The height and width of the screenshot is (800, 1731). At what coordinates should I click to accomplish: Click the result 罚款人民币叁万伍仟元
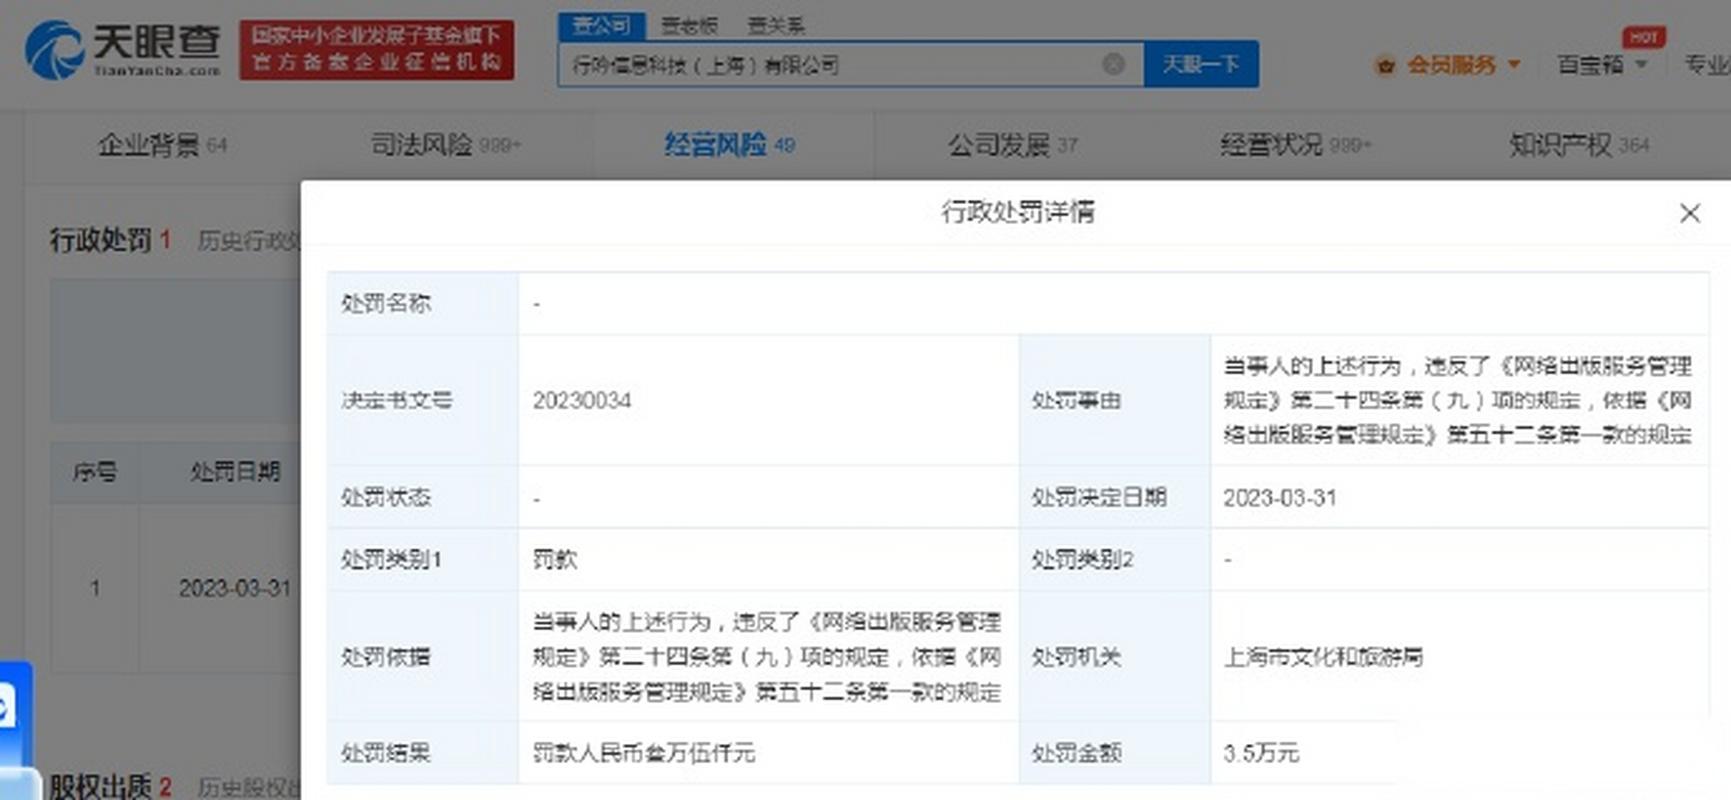click(644, 752)
